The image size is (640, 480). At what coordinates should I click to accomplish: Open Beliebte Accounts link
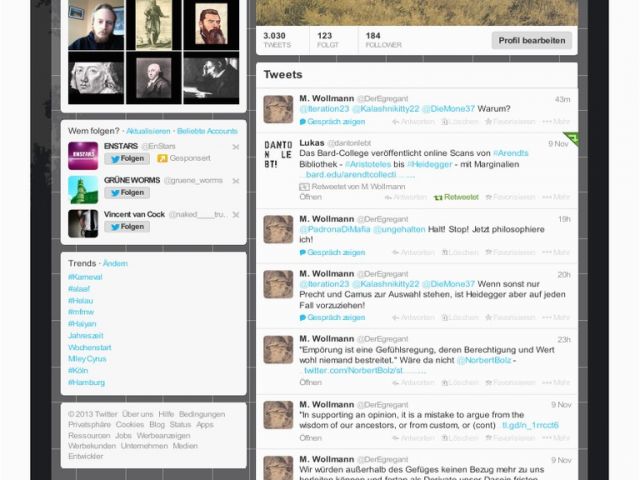click(x=207, y=131)
